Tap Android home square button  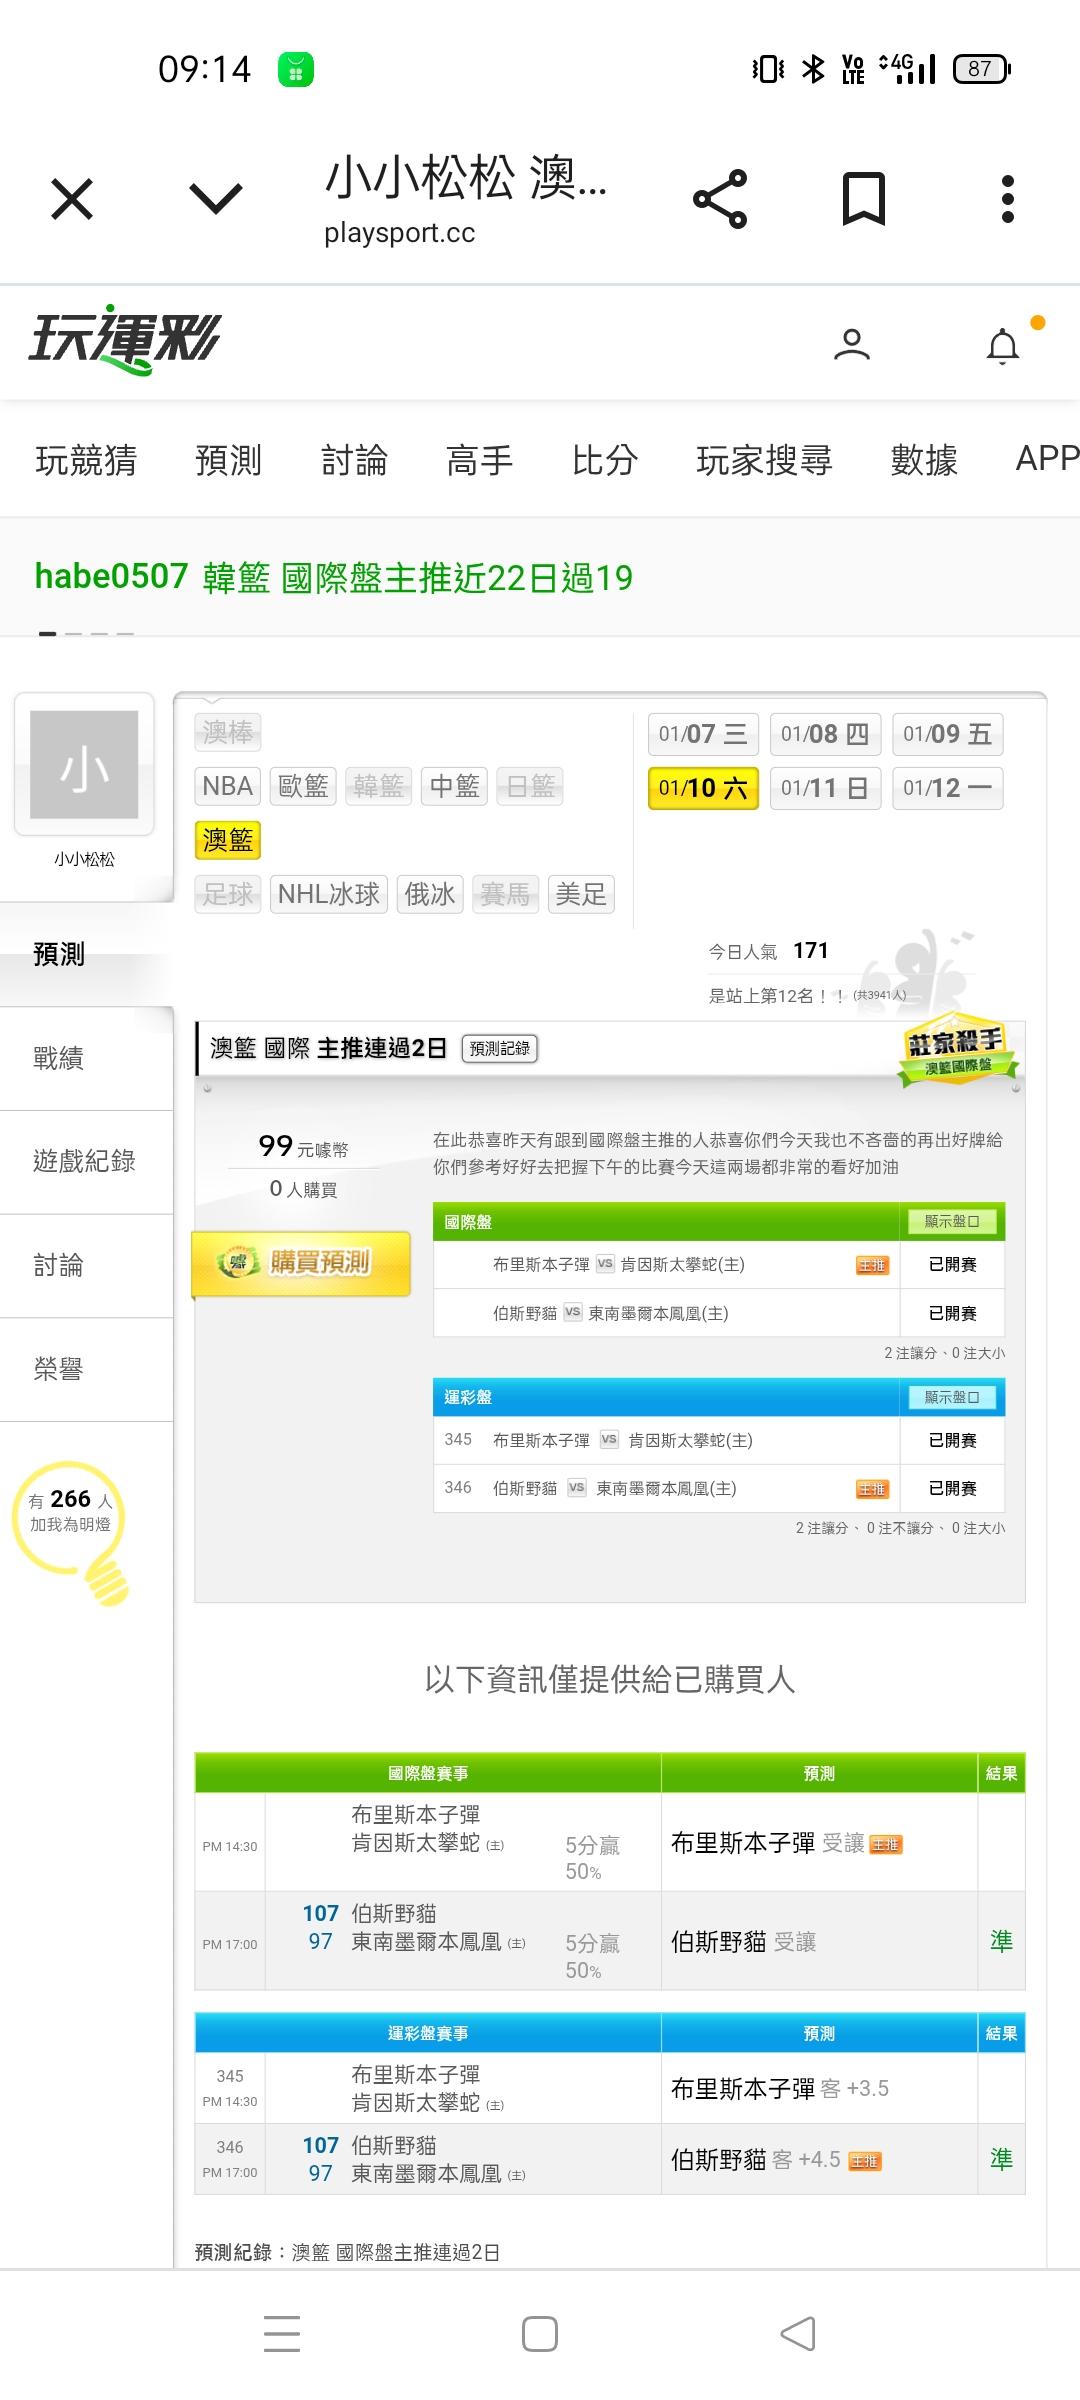540,2334
